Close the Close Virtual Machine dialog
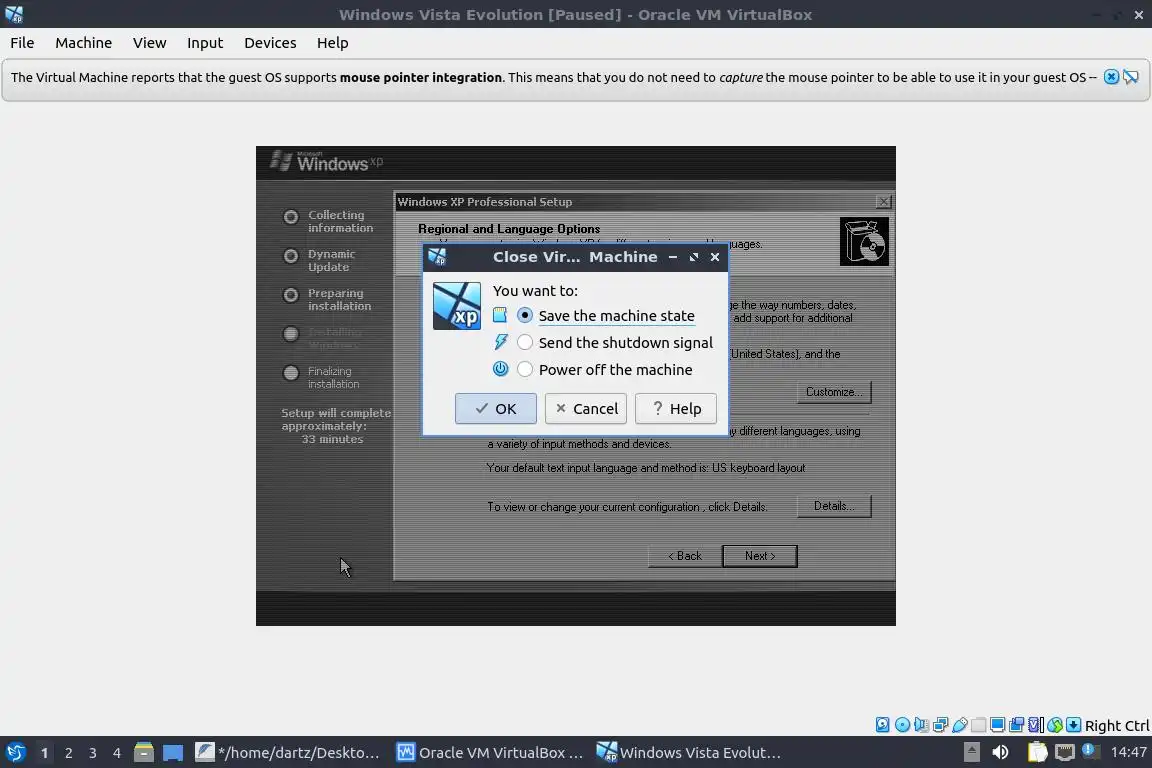This screenshot has height=768, width=1152. tap(715, 256)
